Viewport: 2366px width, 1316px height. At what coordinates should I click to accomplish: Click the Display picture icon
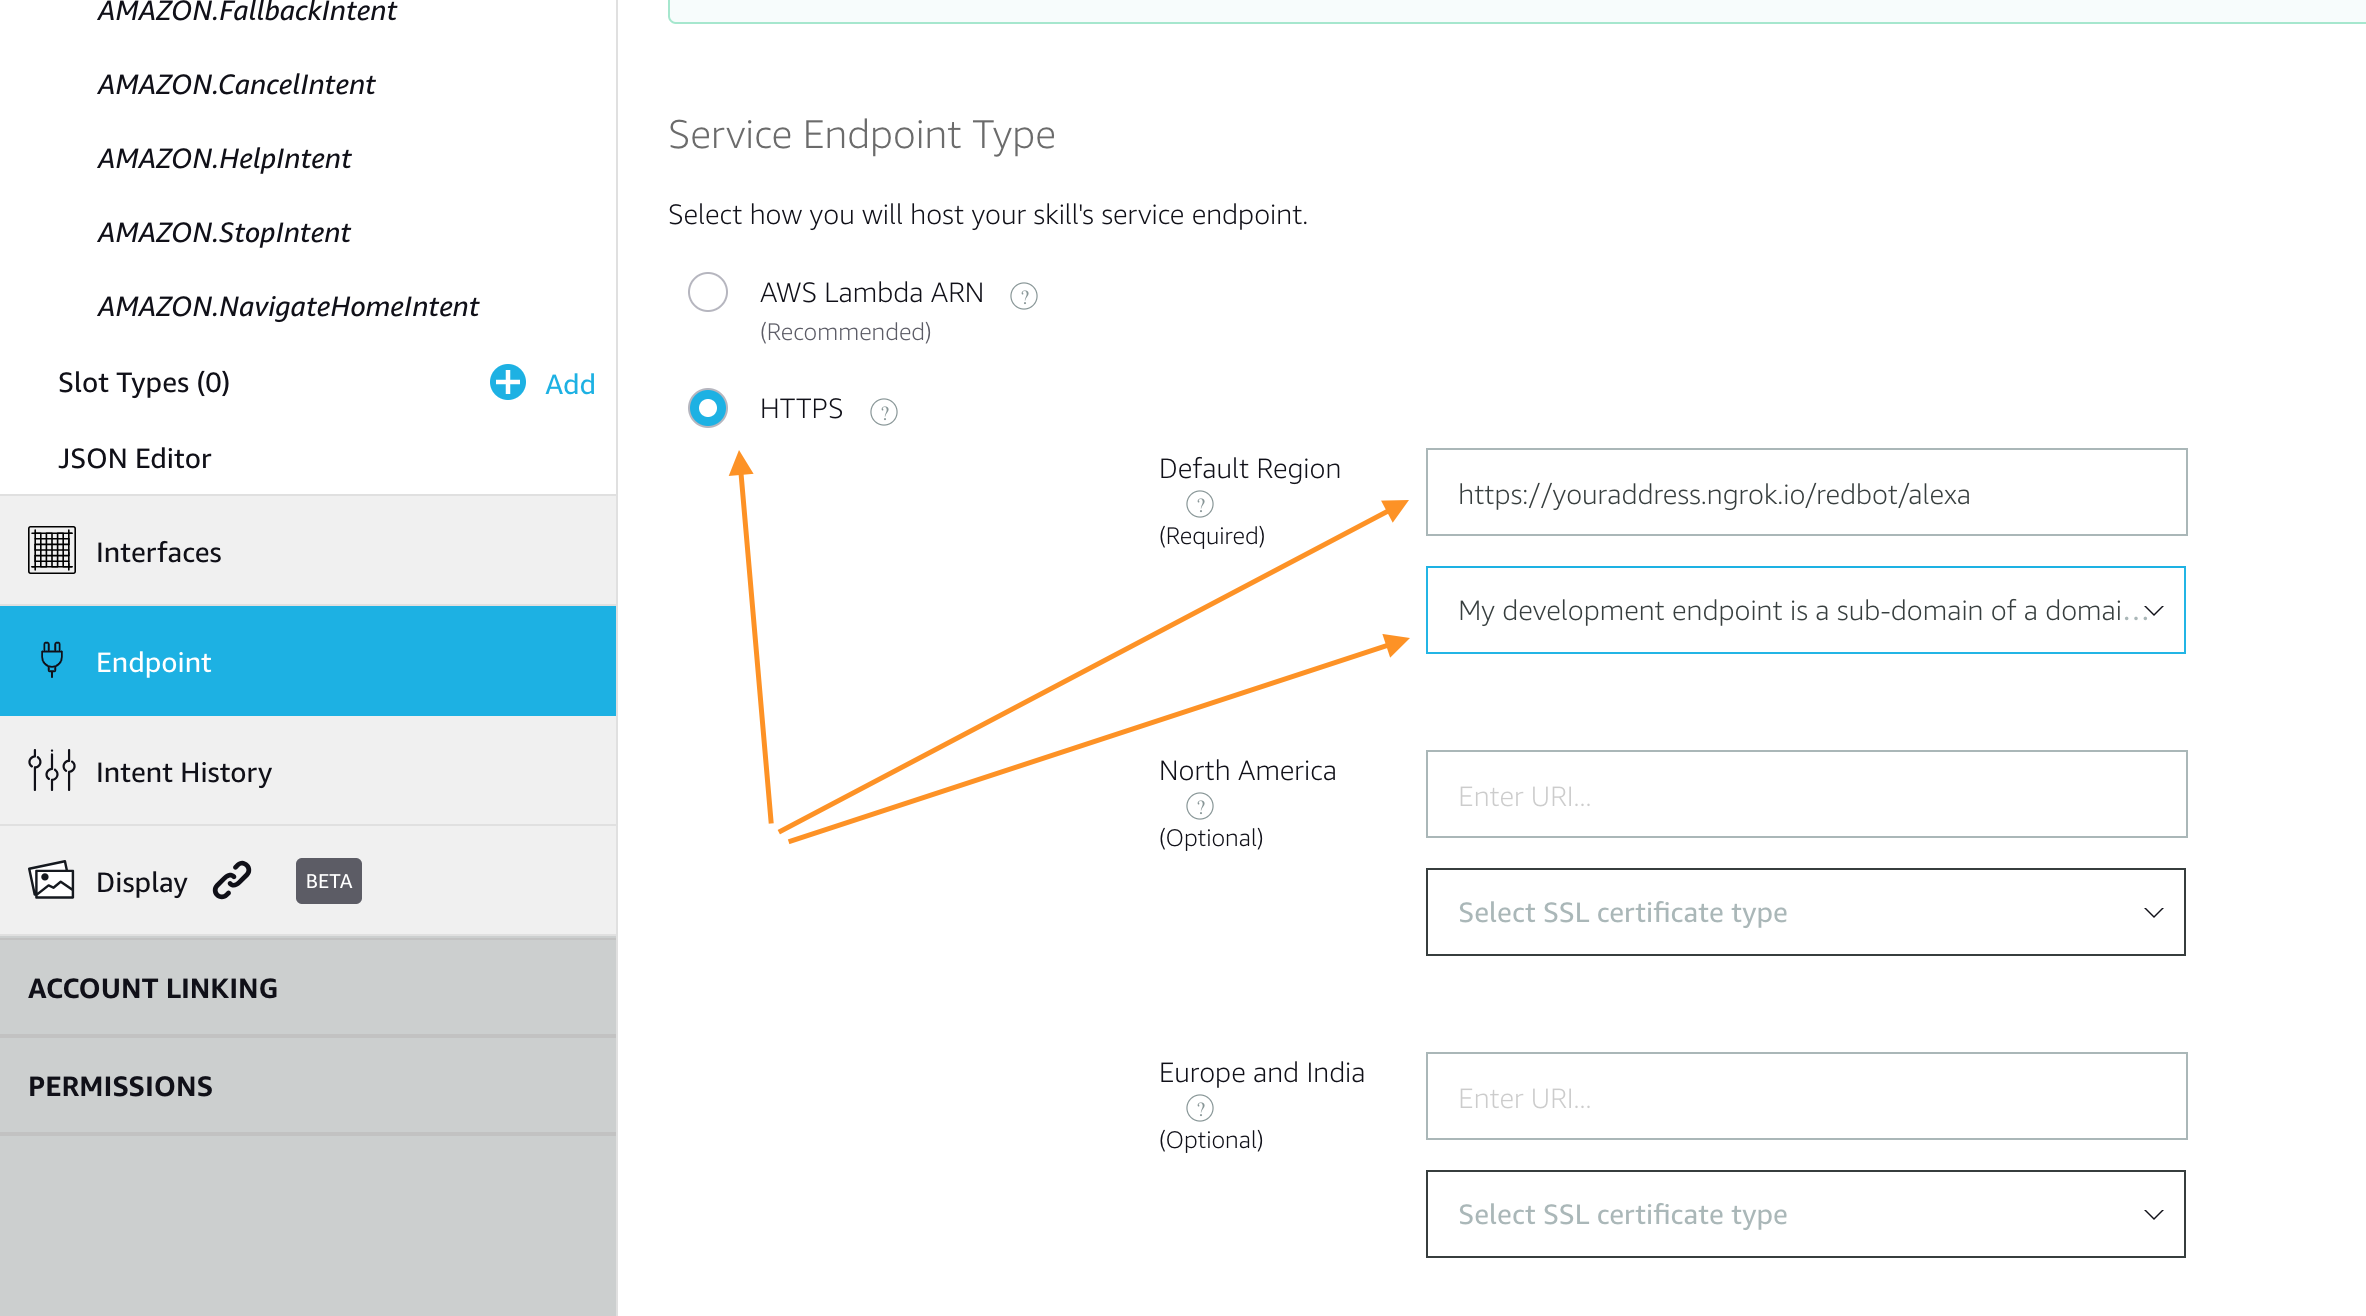tap(52, 881)
